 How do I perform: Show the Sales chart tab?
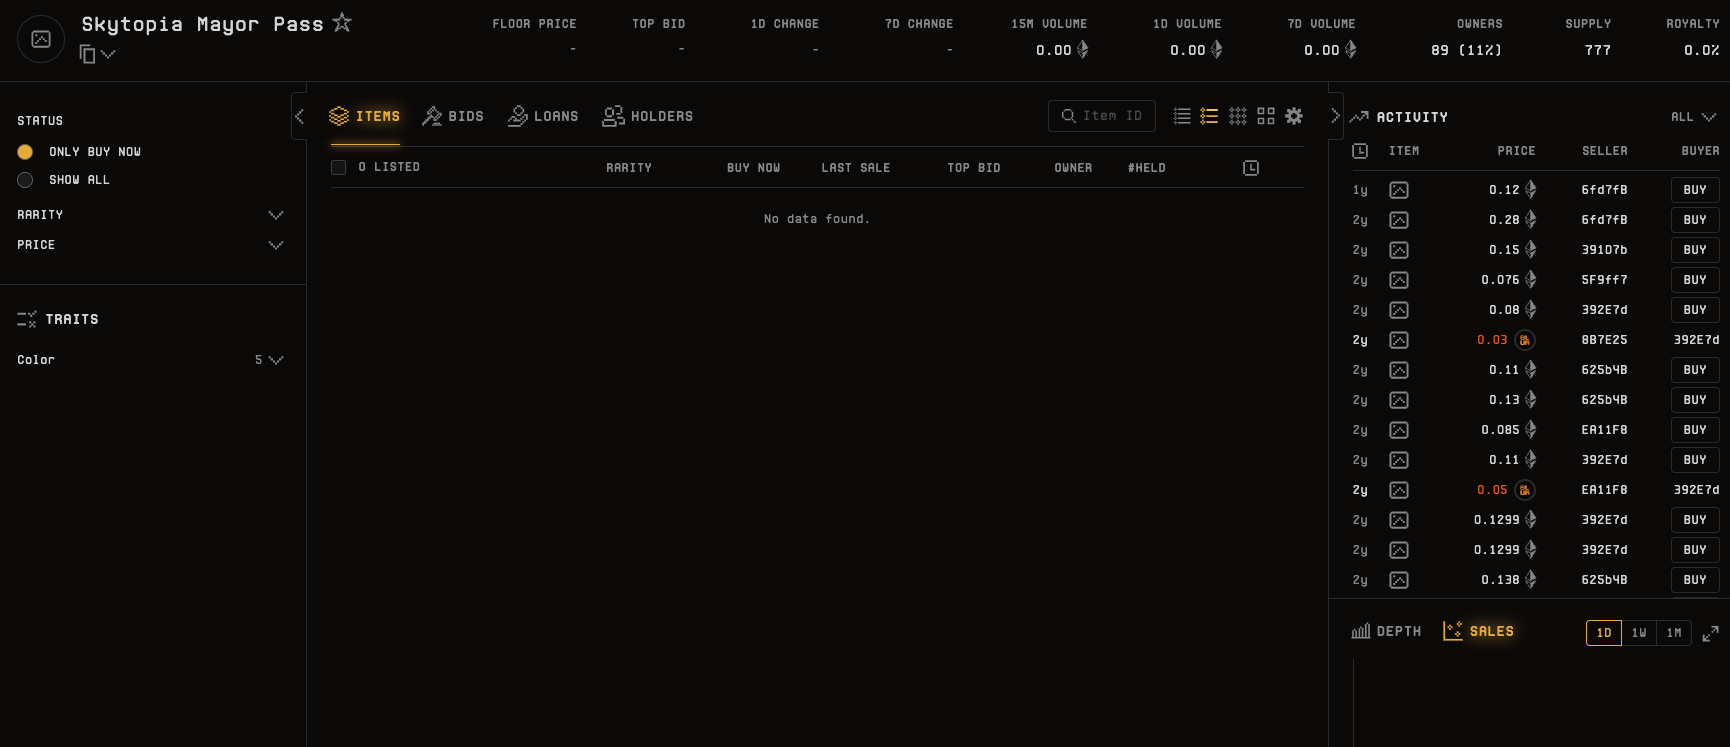pyautogui.click(x=1478, y=631)
